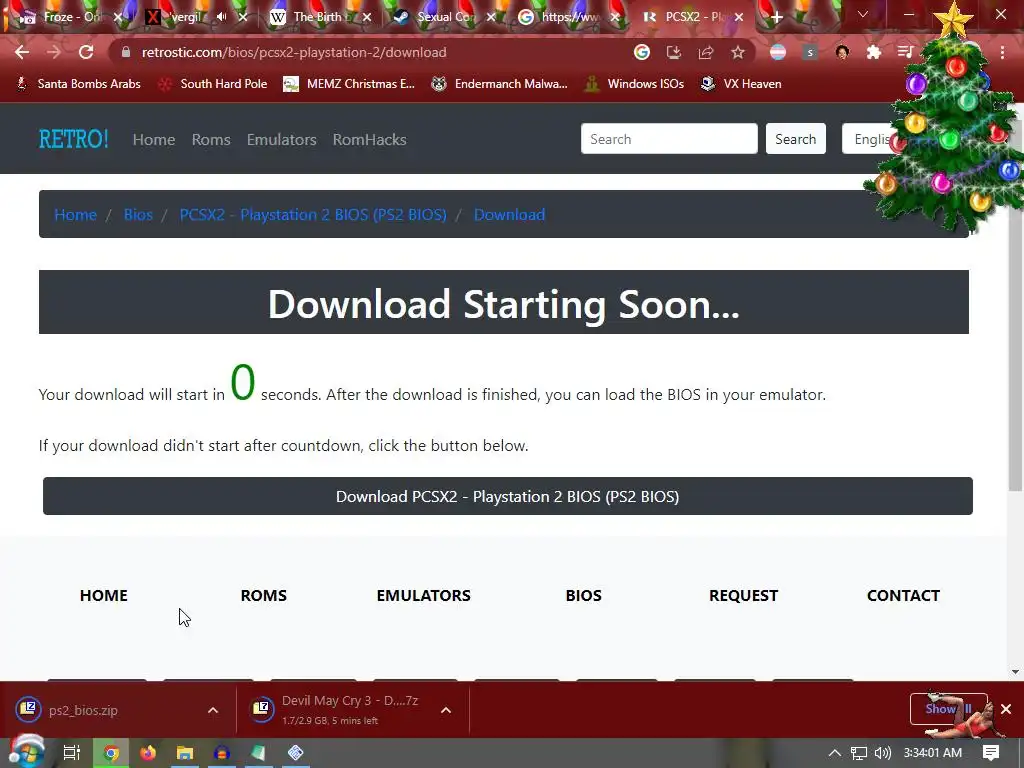Open the PCSX2 - Playstation 2 BIOS breadcrumb
This screenshot has height=768, width=1024.
click(313, 215)
